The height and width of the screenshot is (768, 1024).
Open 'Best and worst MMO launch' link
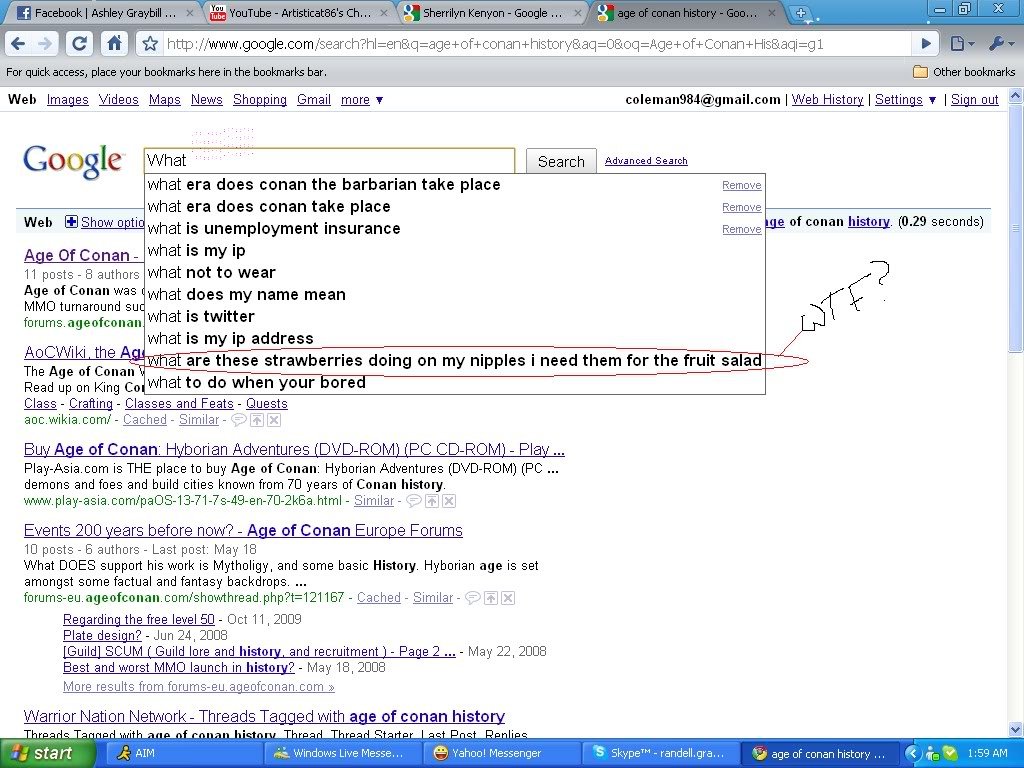pyautogui.click(x=178, y=667)
